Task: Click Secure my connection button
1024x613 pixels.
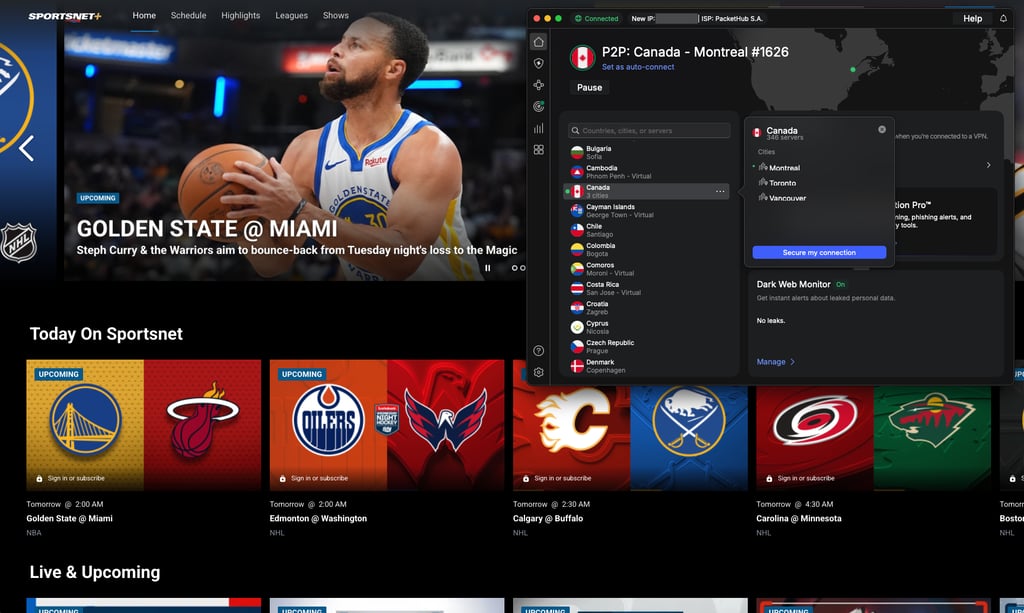Action: coord(819,252)
